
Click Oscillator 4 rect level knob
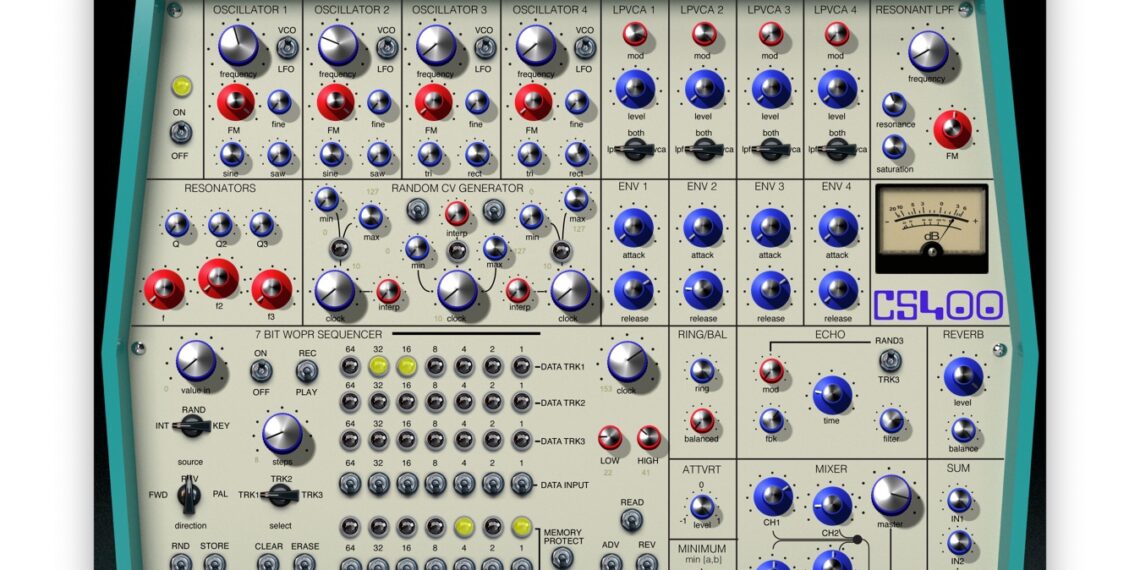577,154
